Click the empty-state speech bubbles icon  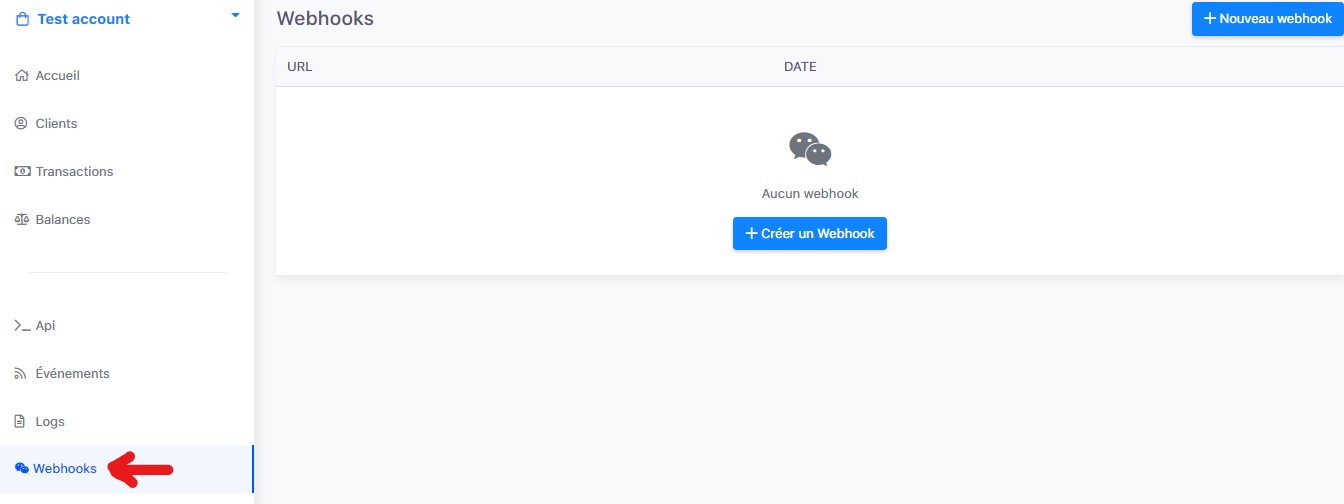pos(810,149)
